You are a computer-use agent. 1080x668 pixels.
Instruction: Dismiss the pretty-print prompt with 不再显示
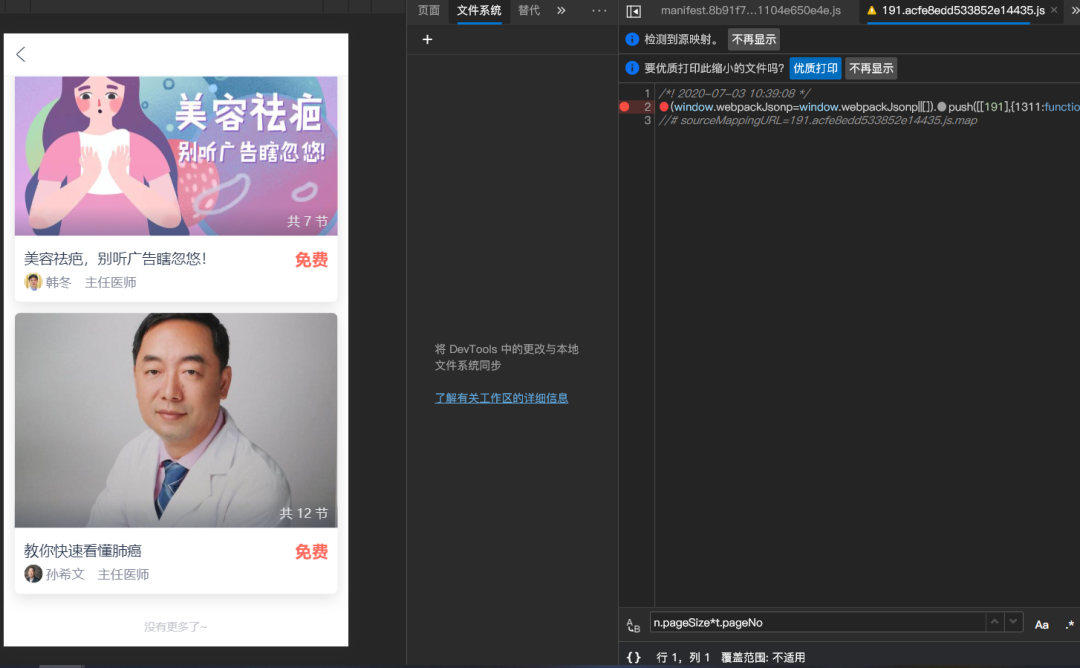(871, 68)
